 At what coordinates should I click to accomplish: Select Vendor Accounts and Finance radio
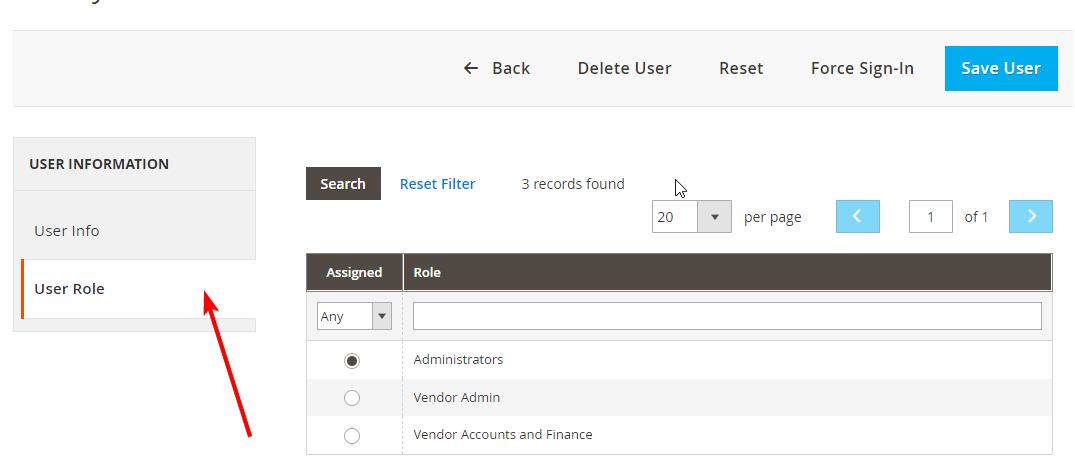click(352, 435)
